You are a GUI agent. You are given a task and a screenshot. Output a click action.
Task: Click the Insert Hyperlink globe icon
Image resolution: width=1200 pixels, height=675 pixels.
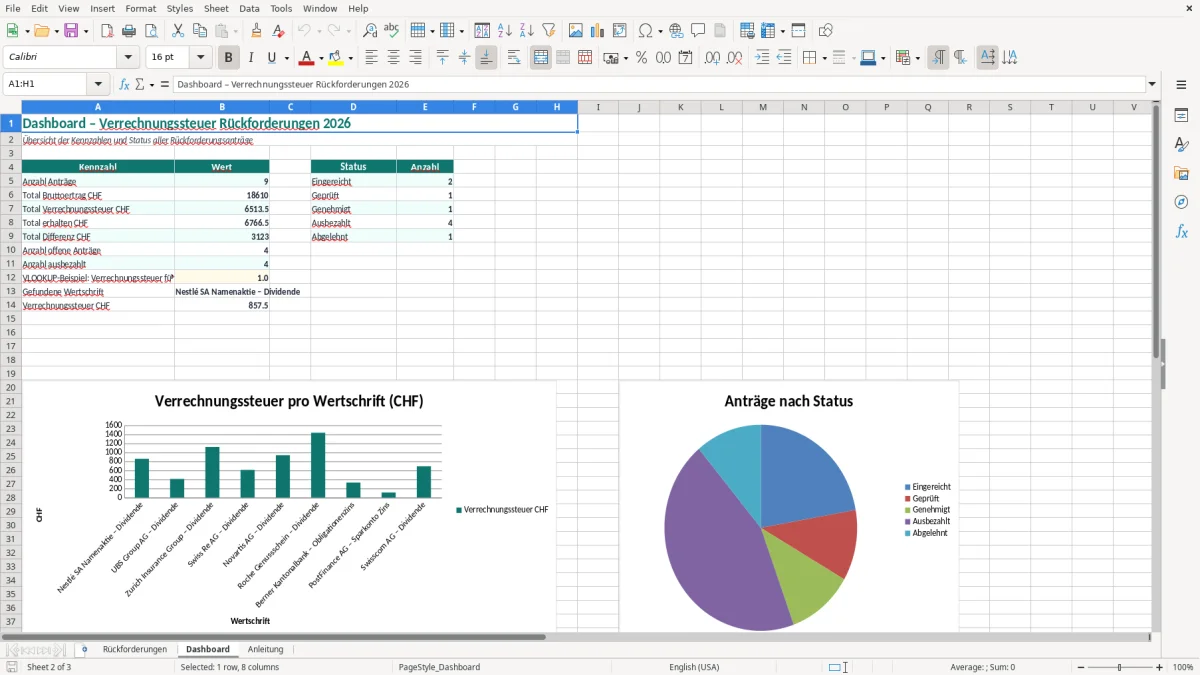click(x=676, y=31)
